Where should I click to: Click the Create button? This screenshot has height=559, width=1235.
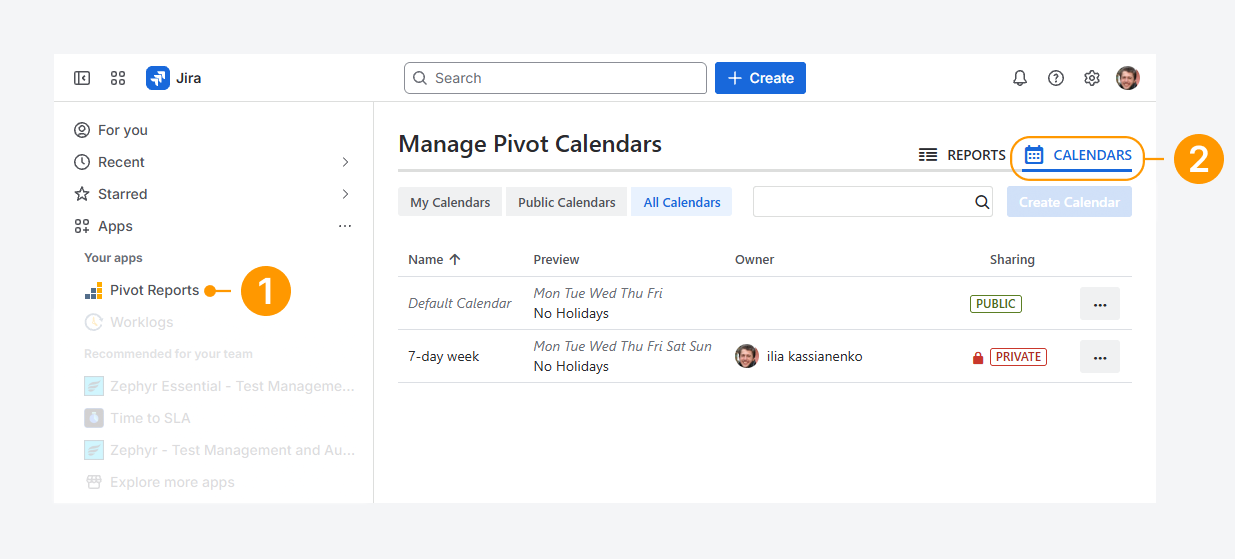click(x=760, y=78)
